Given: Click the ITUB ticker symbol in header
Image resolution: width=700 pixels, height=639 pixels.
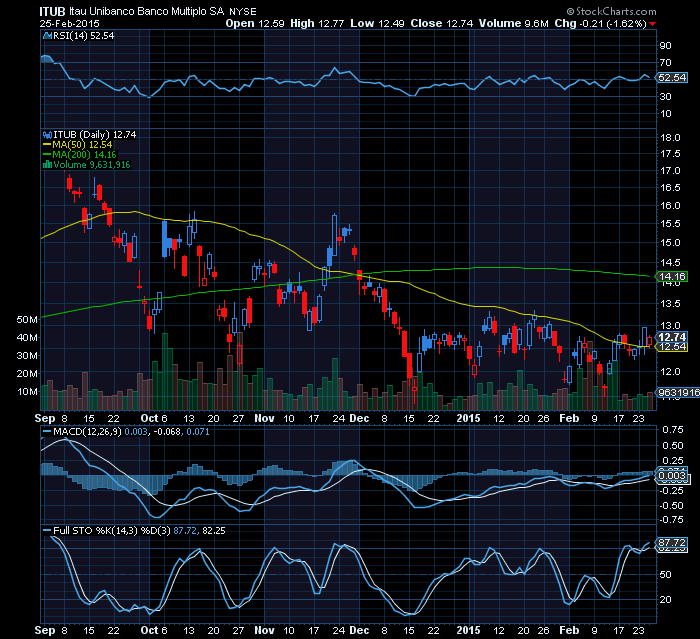Looking at the screenshot, I should tap(52, 11).
